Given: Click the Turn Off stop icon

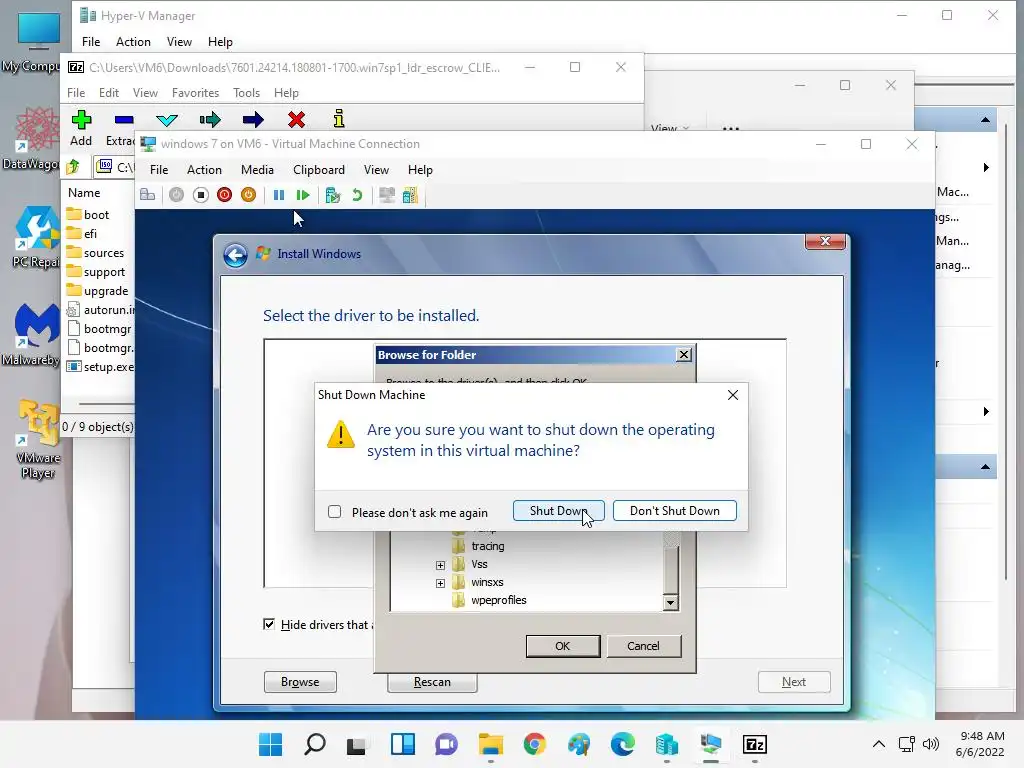Looking at the screenshot, I should (200, 195).
